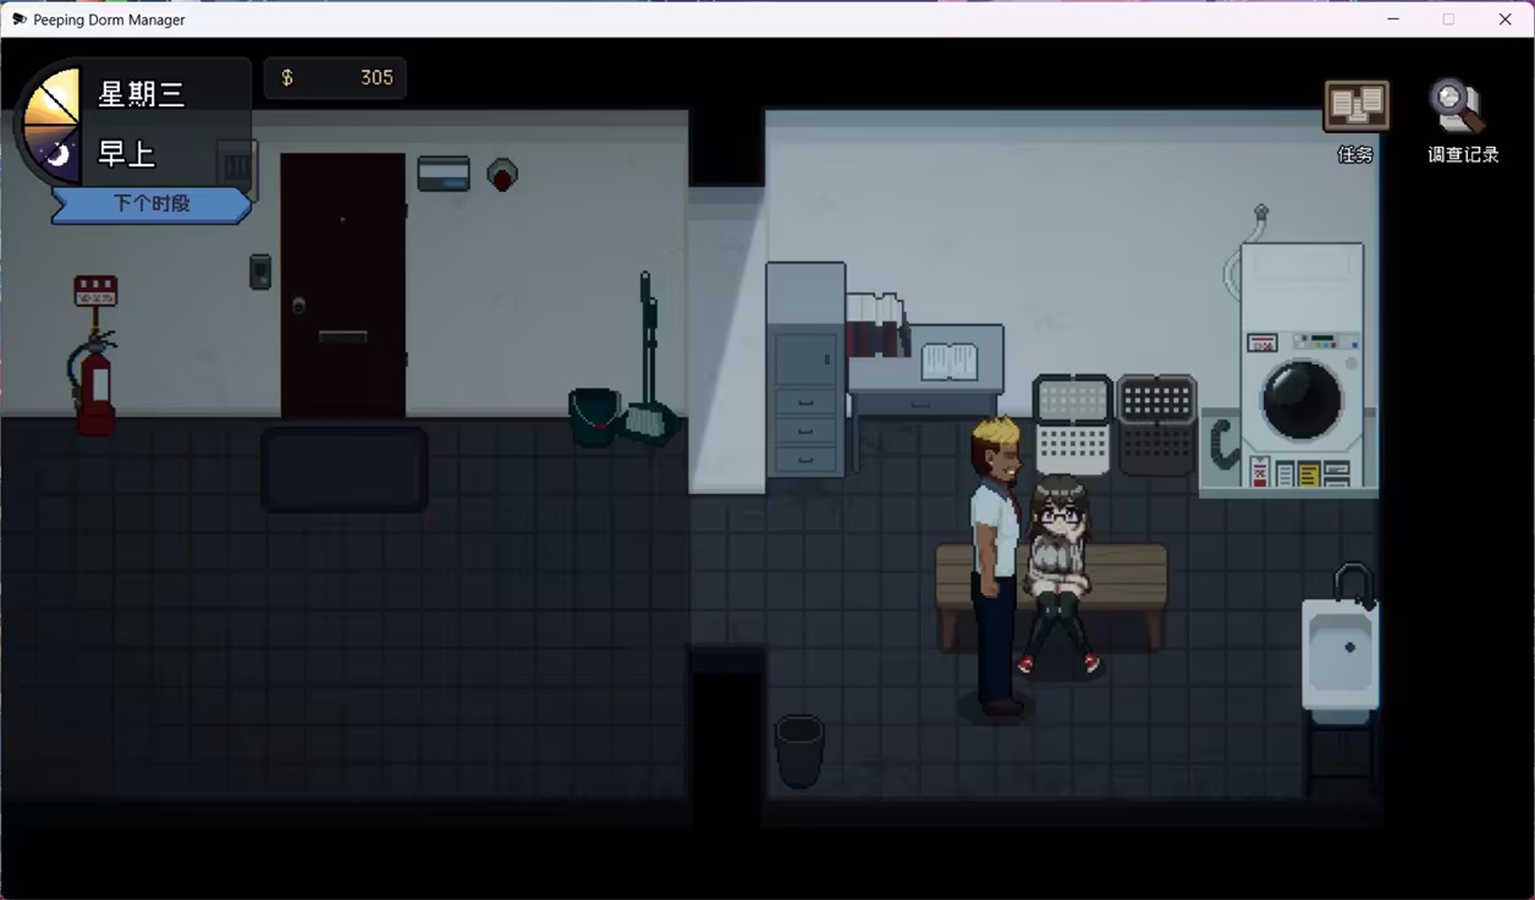1535x900 pixels.
Task: Open the 调查记录 magnifying glass icon
Action: click(x=1458, y=106)
